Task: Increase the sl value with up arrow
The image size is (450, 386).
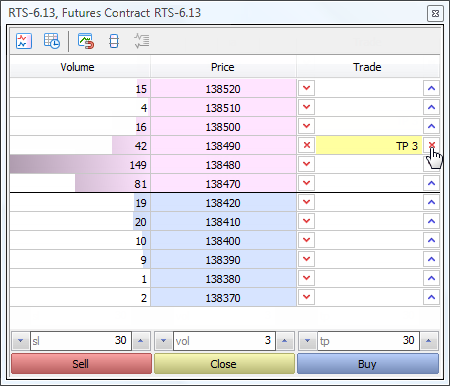Action: 141,341
